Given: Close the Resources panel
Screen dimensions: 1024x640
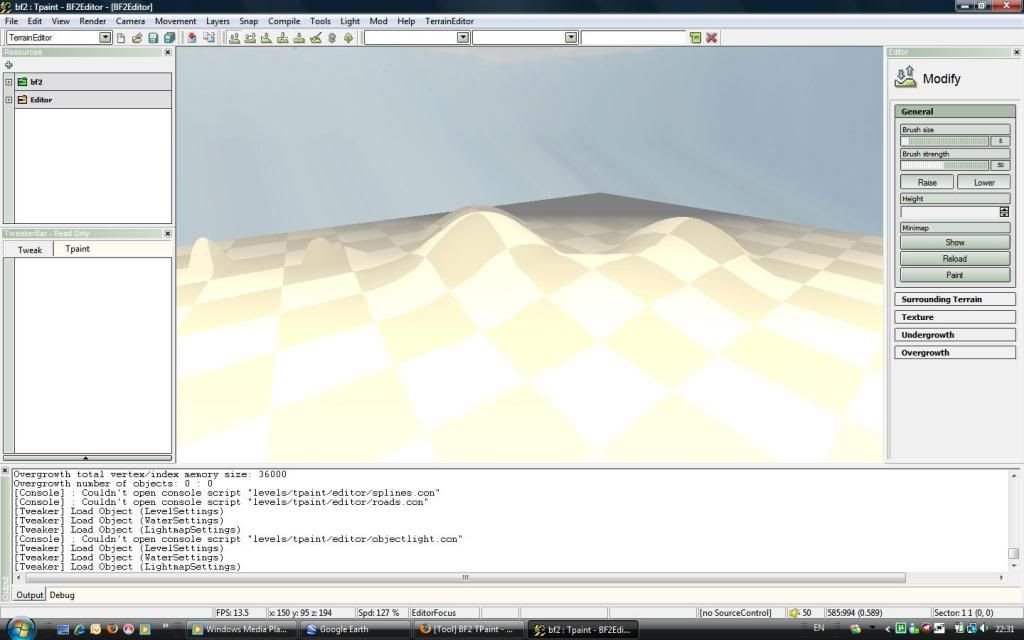Looking at the screenshot, I should [166, 52].
